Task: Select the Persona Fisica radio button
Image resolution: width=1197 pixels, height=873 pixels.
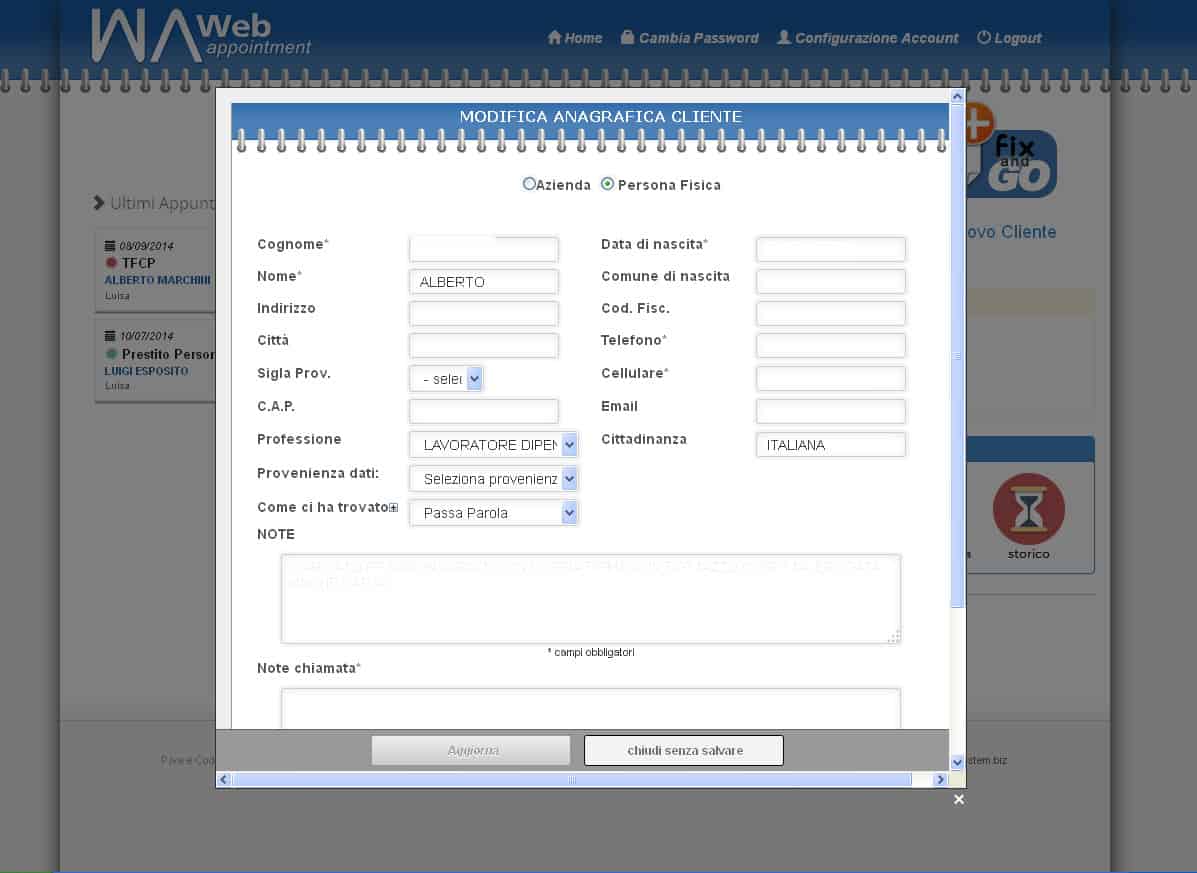Action: coord(607,184)
